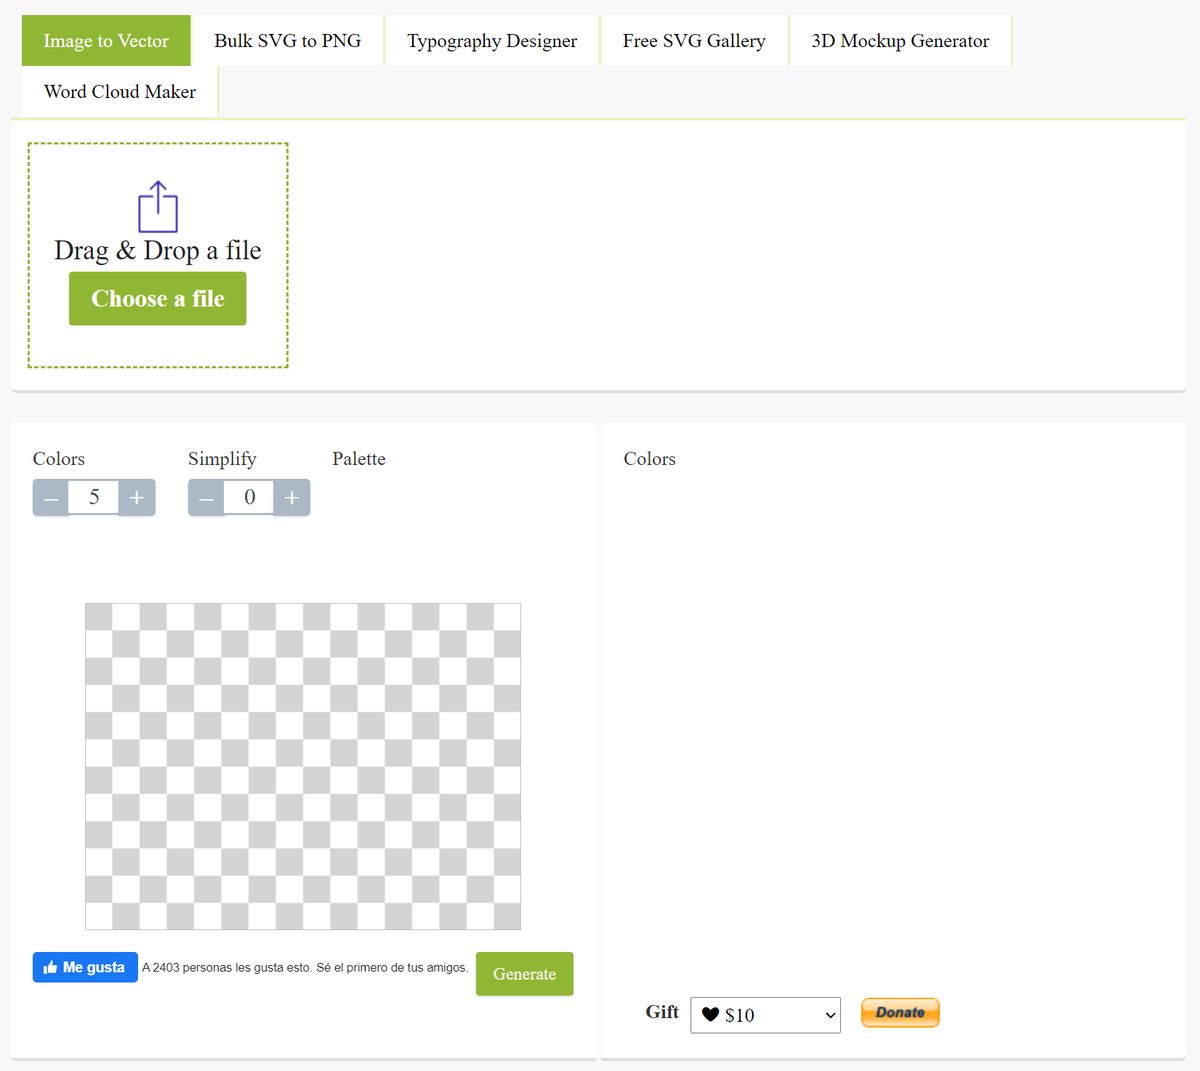The image size is (1200, 1071).
Task: Increase the Simplify value with the plus button
Action: pyautogui.click(x=291, y=497)
